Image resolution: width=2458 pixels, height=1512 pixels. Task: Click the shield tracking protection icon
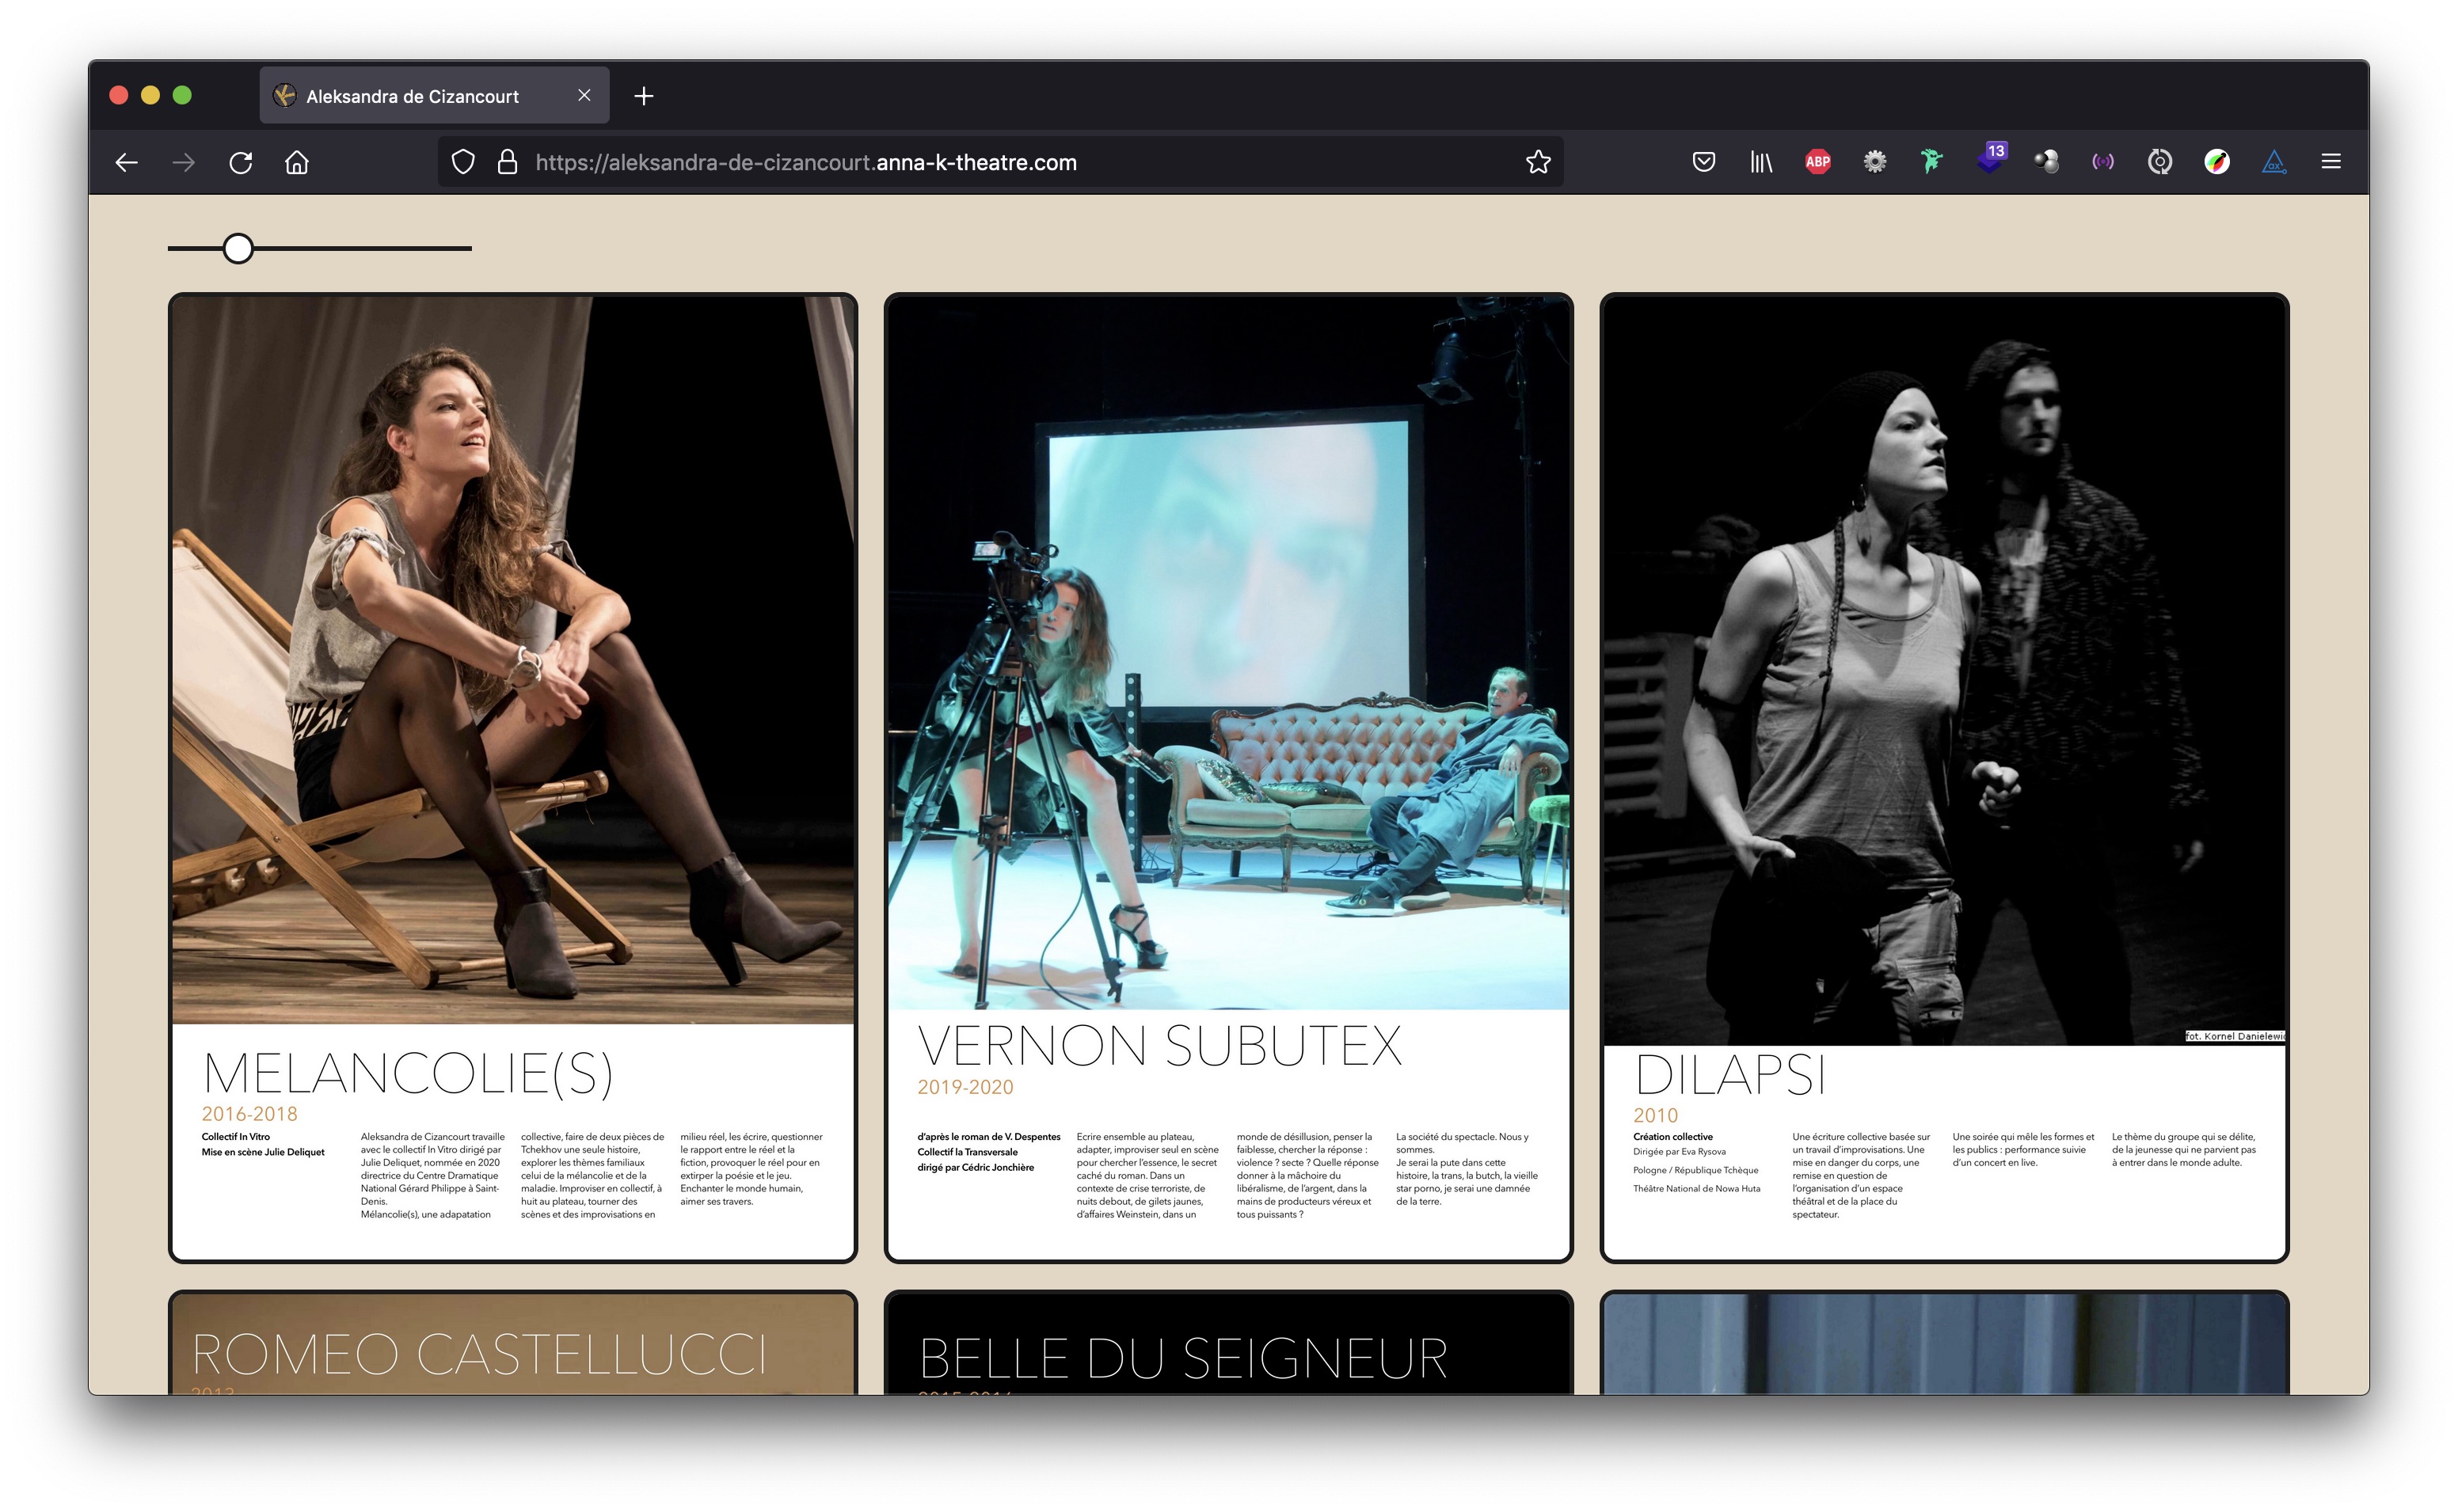[462, 162]
